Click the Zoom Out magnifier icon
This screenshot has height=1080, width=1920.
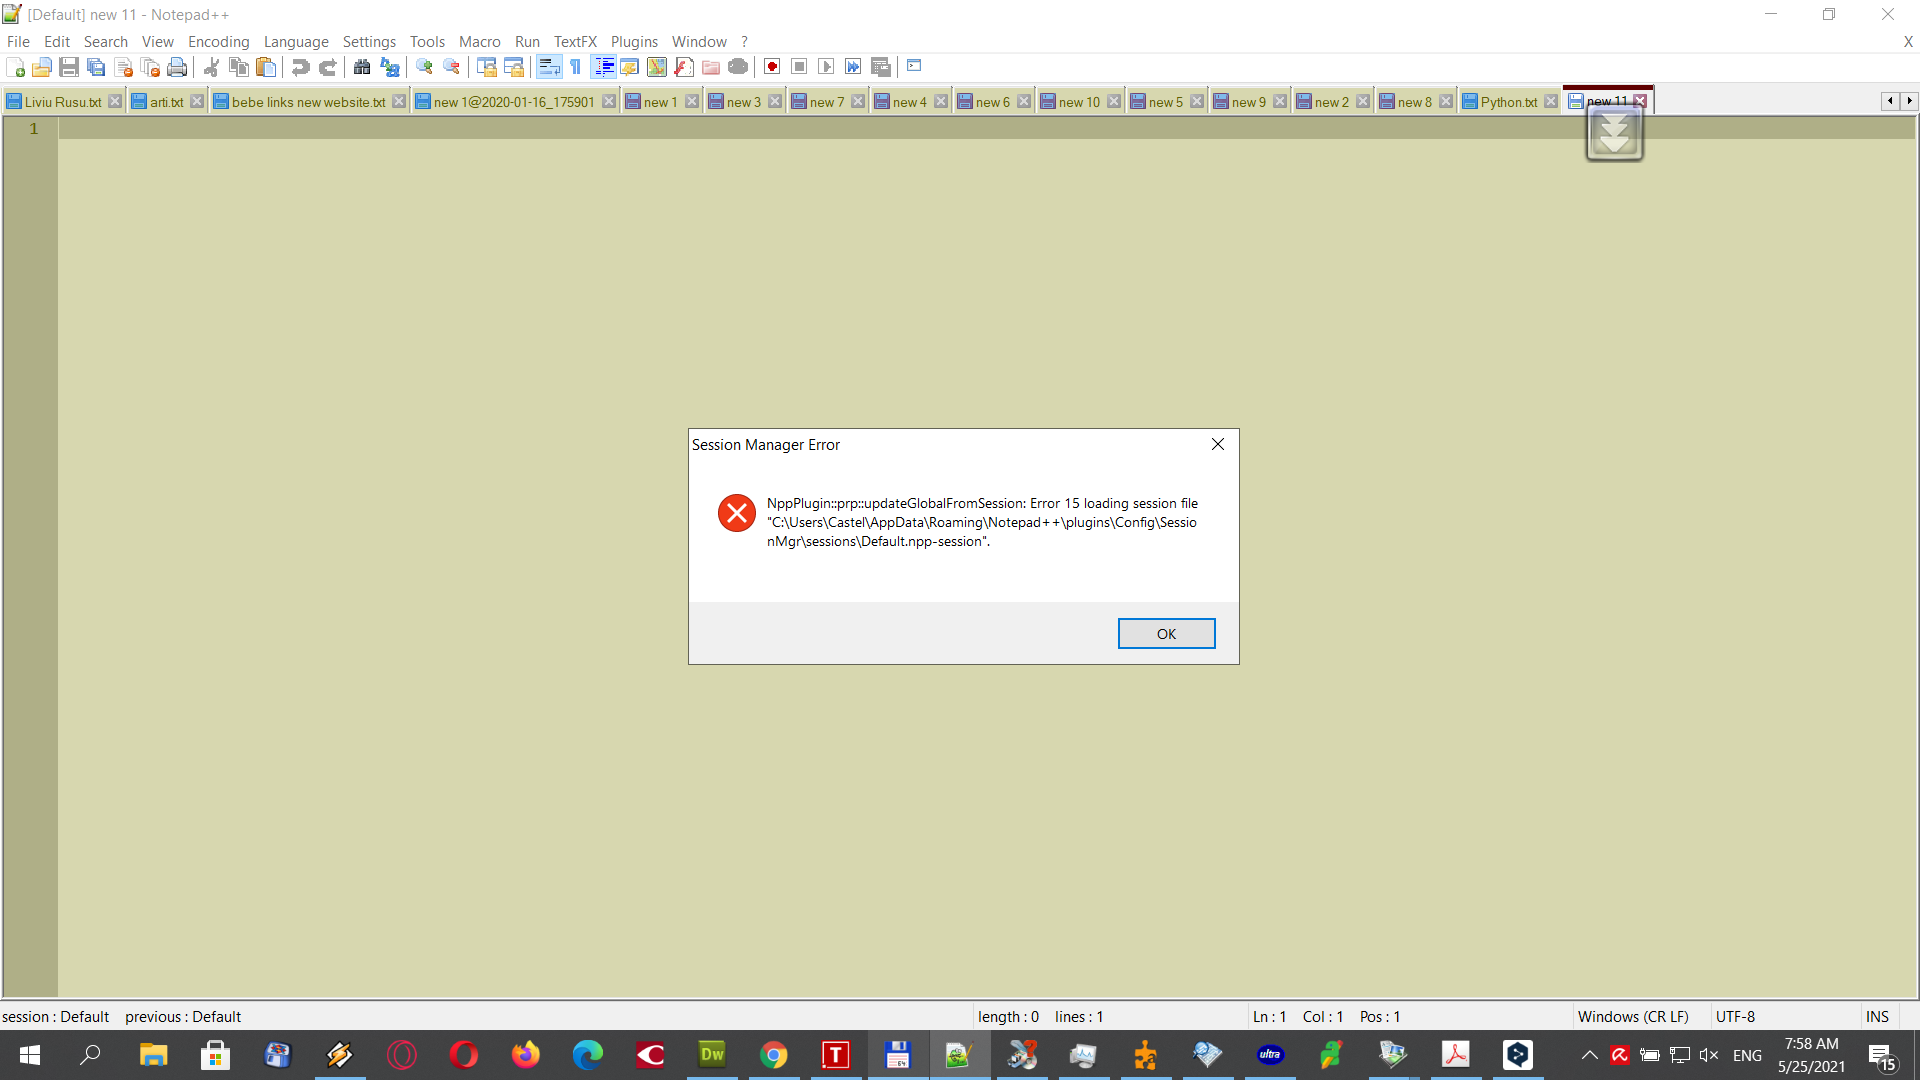point(451,67)
